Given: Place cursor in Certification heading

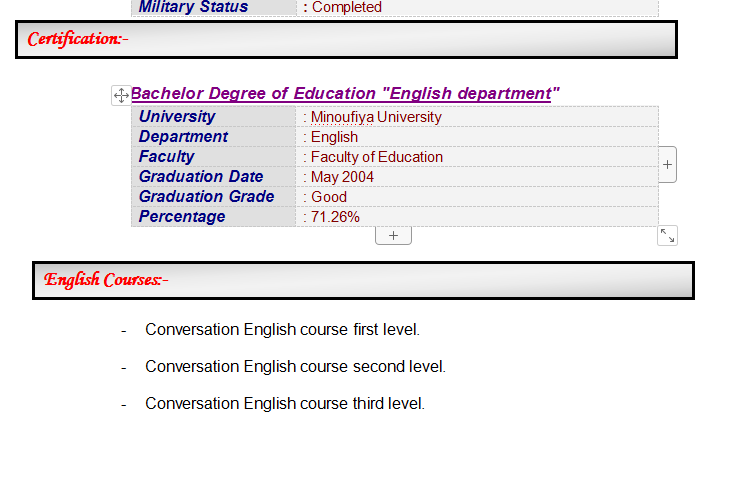Looking at the screenshot, I should (x=77, y=39).
